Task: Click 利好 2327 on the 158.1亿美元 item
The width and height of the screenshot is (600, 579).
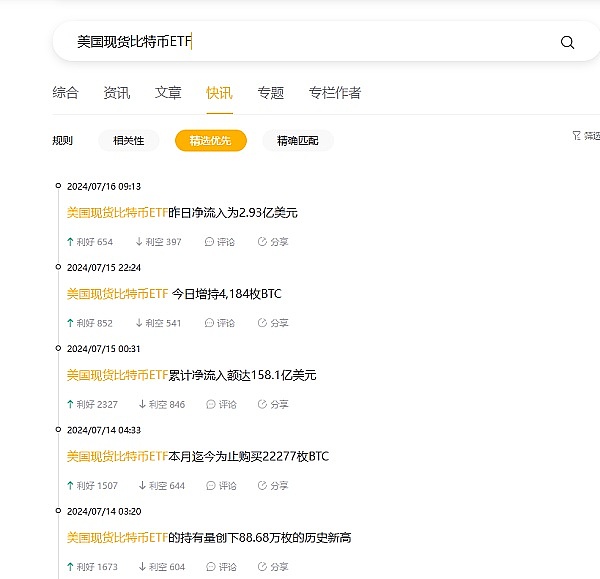Action: click(92, 404)
